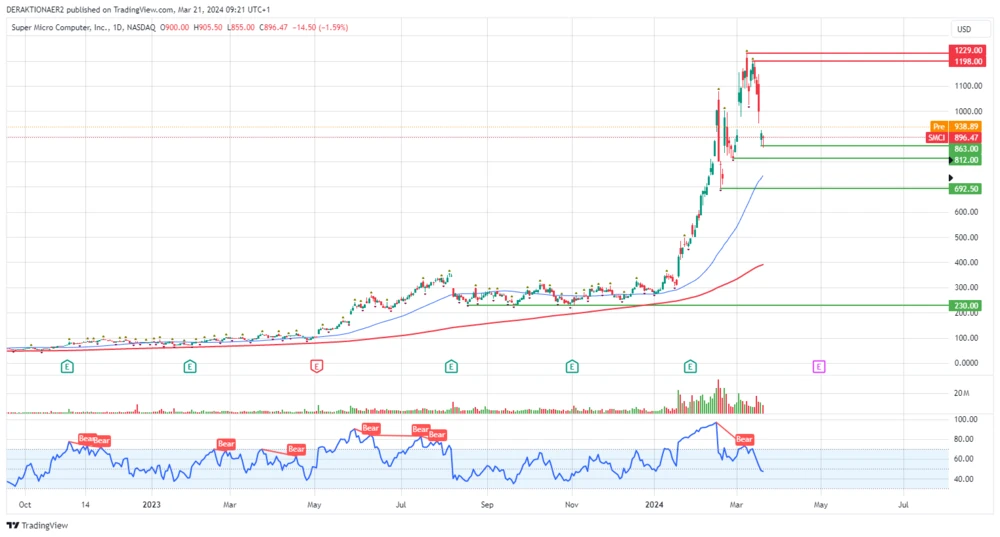
Task: Click the 600.00 price axis label
Action: point(966,212)
